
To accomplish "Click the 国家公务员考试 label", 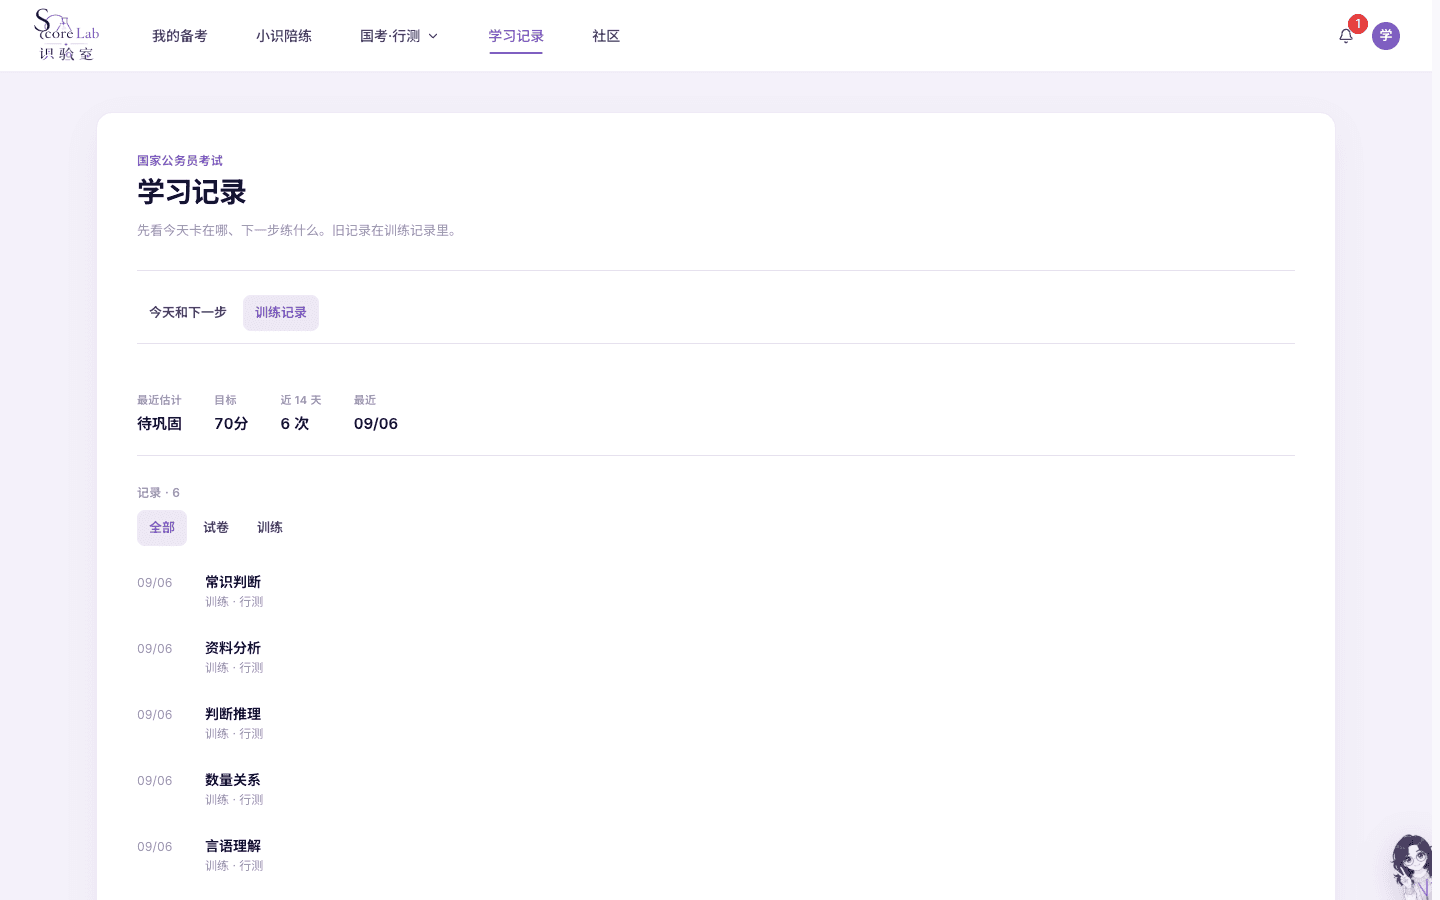I will point(180,161).
